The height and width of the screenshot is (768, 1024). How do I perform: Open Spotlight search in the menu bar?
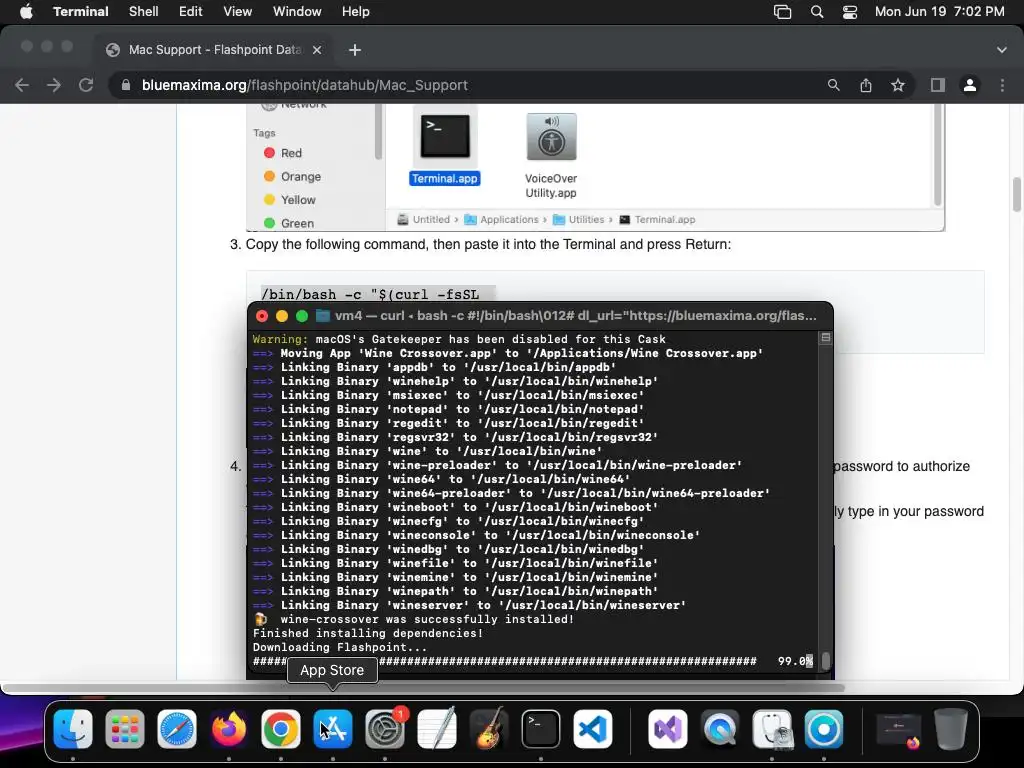pos(816,12)
